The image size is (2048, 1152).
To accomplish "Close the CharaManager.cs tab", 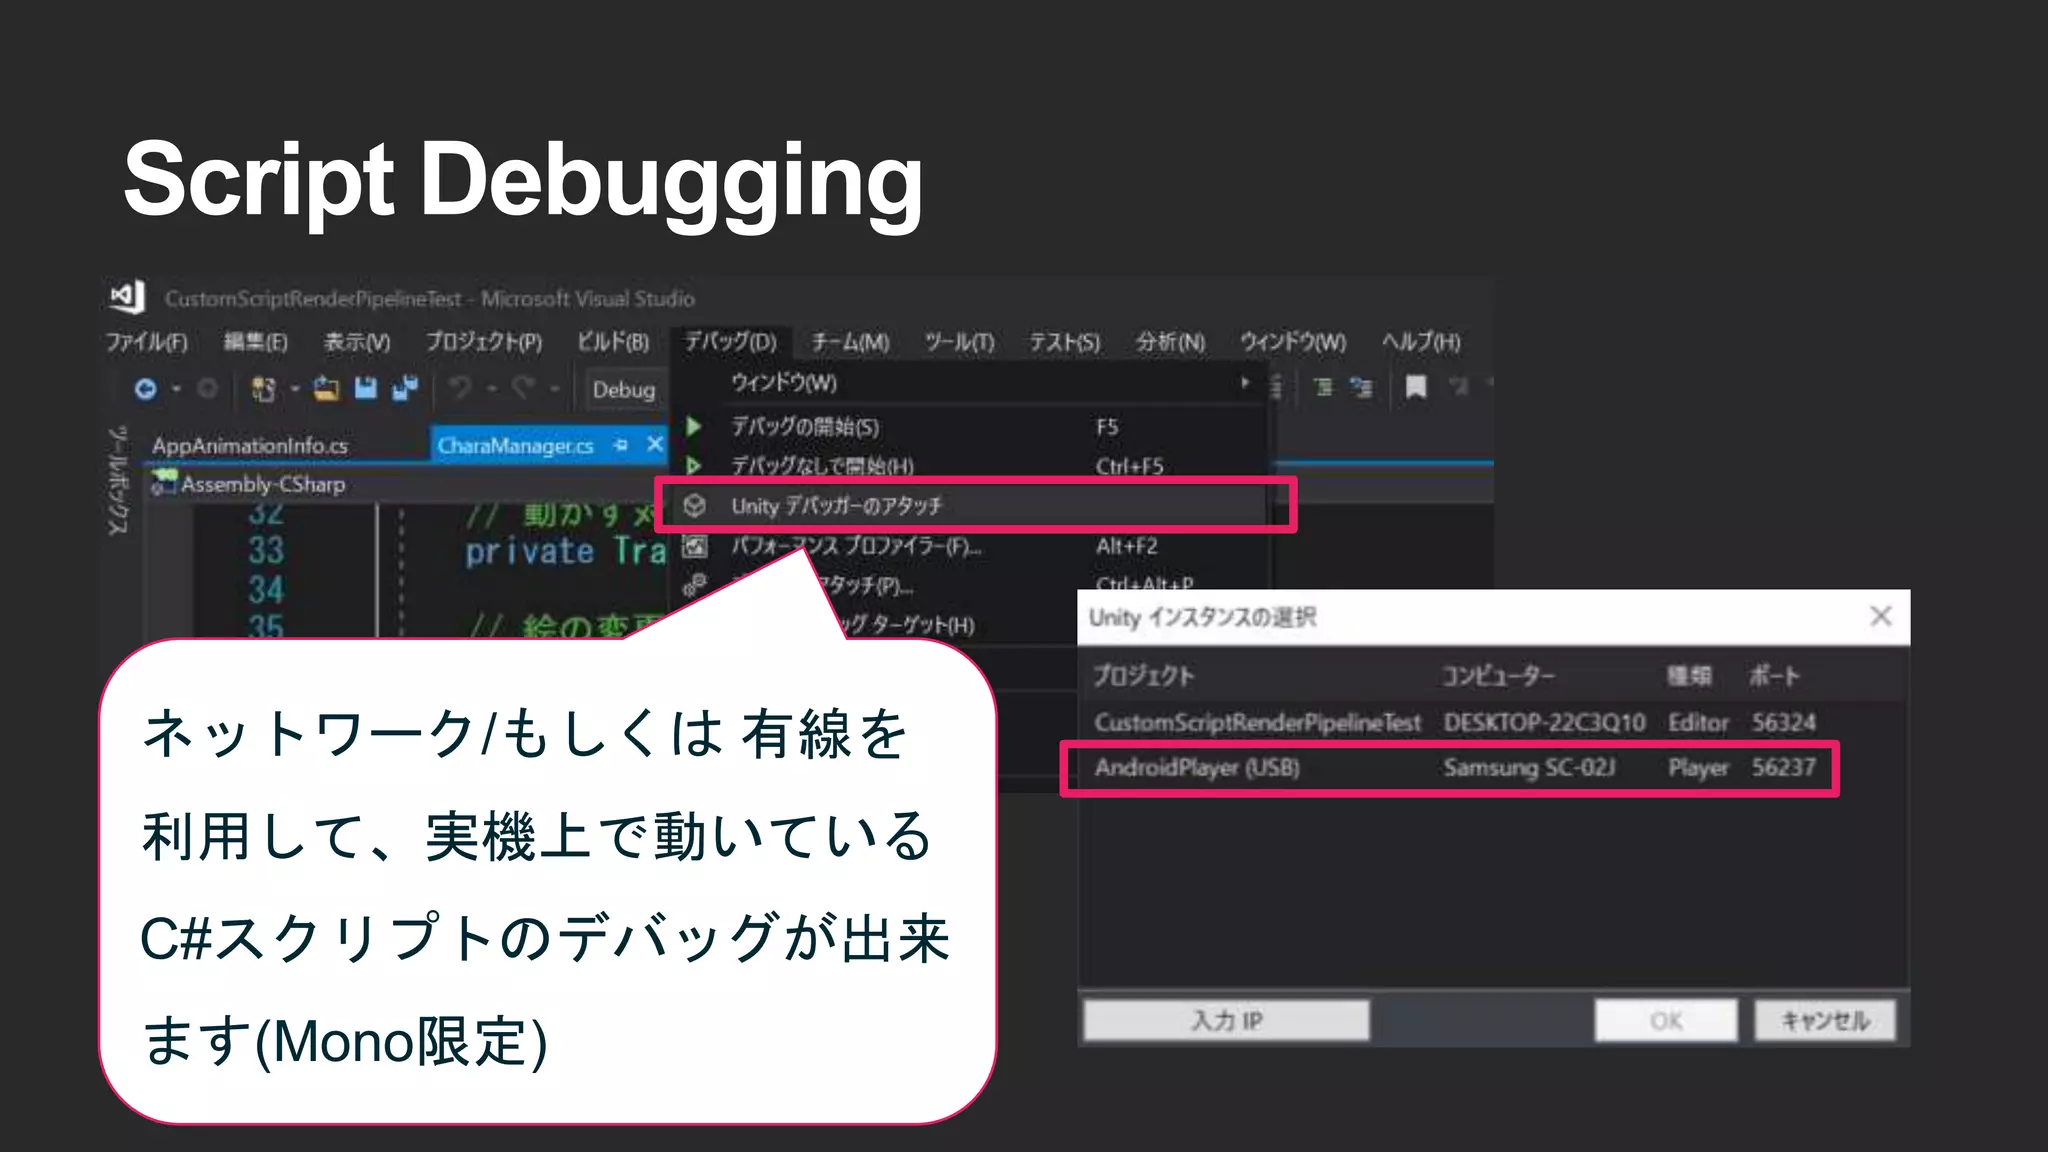I will tap(655, 444).
